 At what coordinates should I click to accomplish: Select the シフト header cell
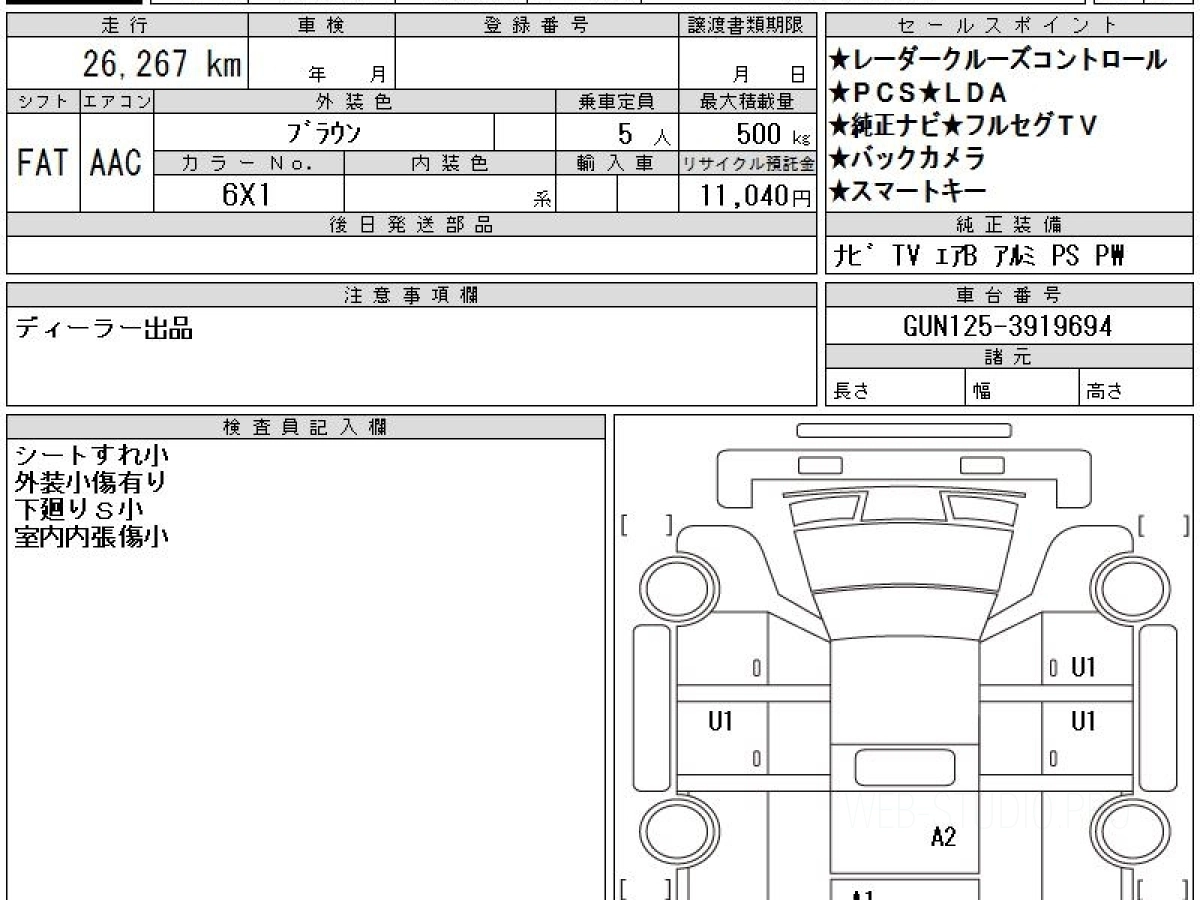pyautogui.click(x=43, y=101)
